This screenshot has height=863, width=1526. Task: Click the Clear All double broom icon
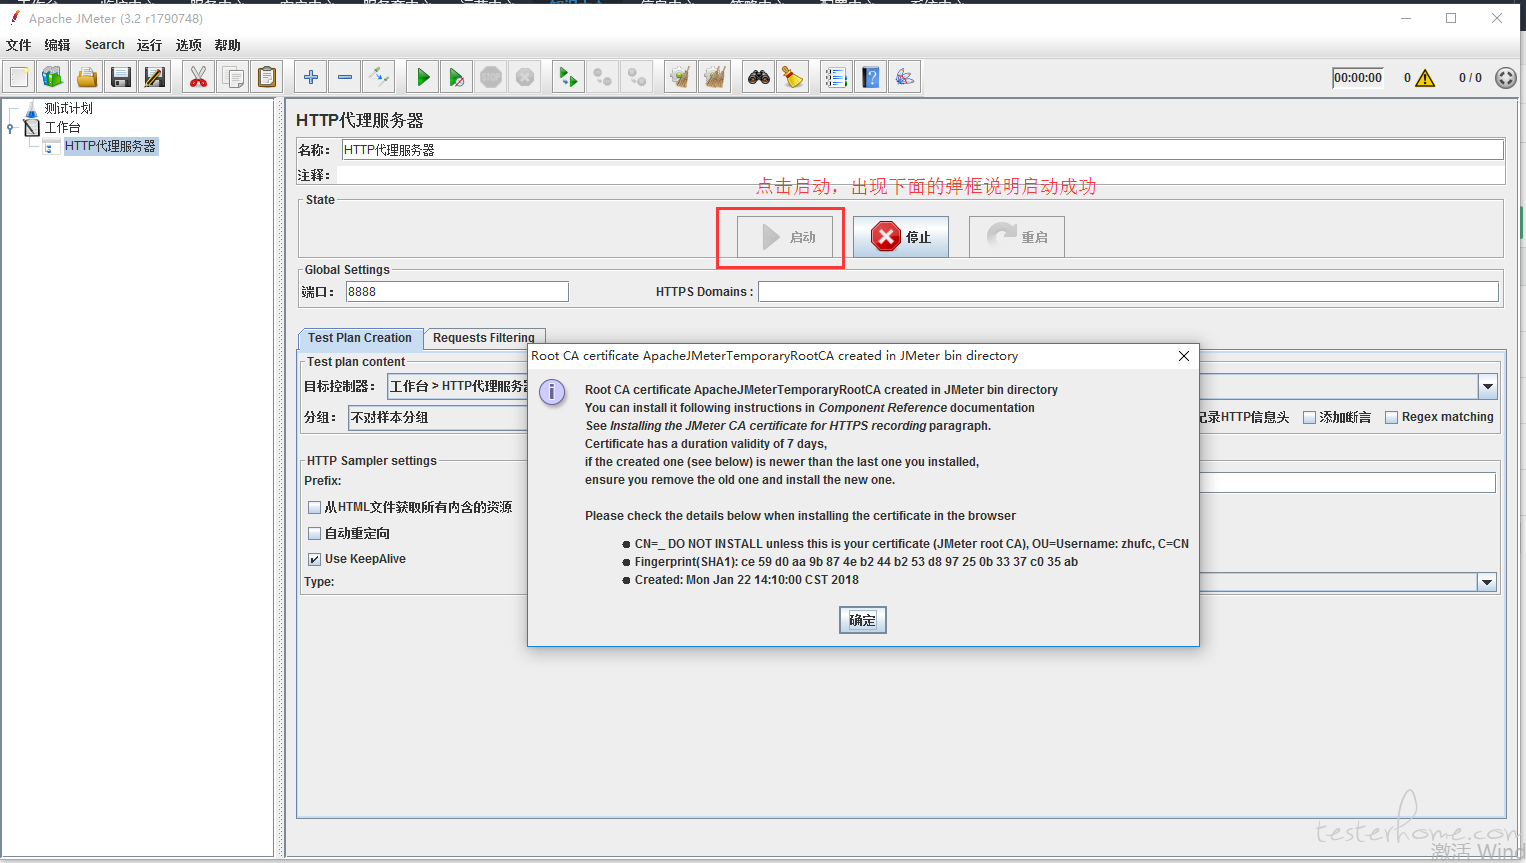(714, 77)
